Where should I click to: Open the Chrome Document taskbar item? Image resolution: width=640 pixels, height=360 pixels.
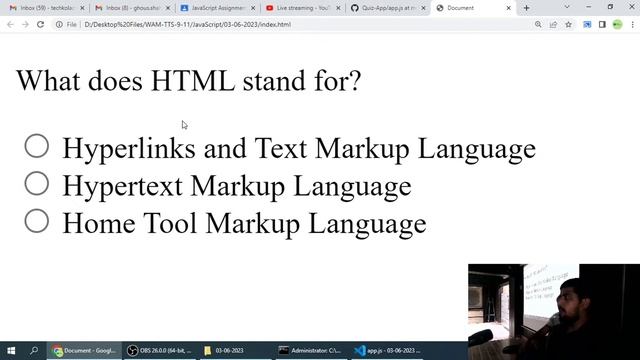(x=84, y=351)
